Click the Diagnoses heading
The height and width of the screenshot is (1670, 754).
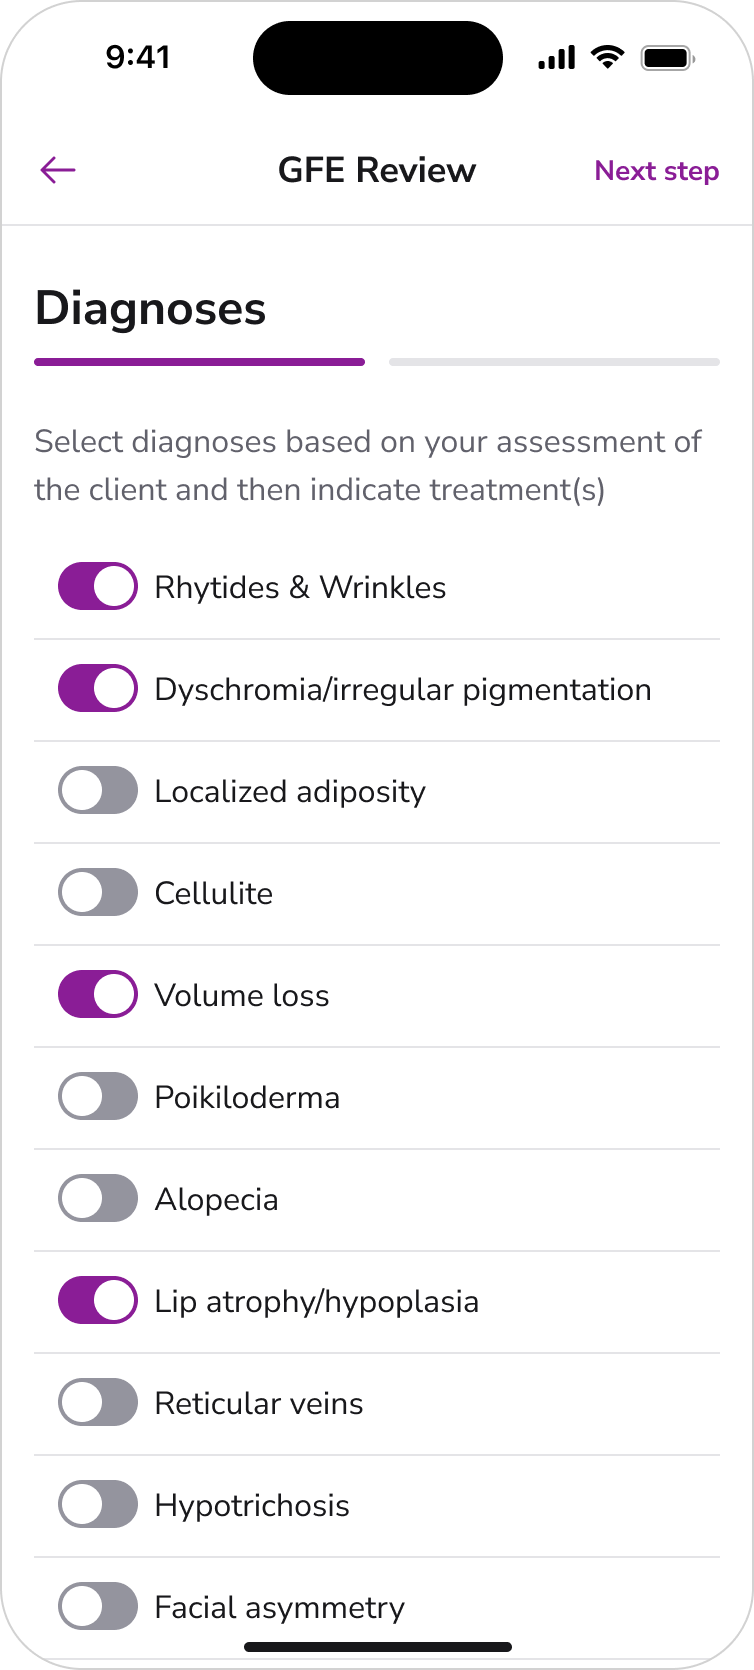pos(151,308)
